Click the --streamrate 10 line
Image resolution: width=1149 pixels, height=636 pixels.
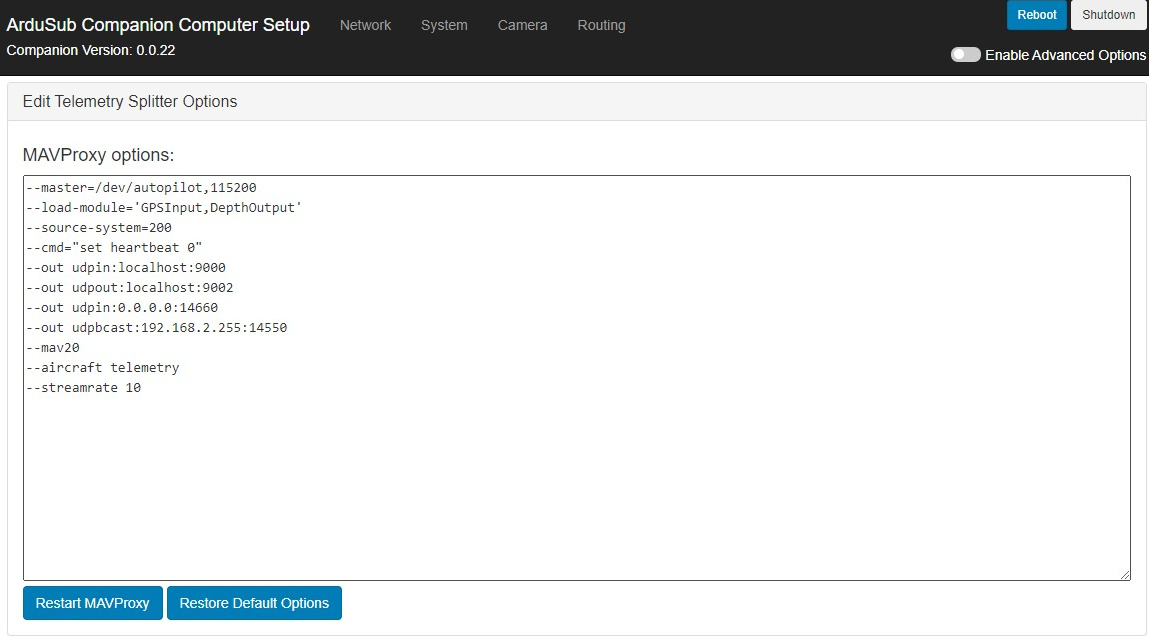click(x=84, y=388)
